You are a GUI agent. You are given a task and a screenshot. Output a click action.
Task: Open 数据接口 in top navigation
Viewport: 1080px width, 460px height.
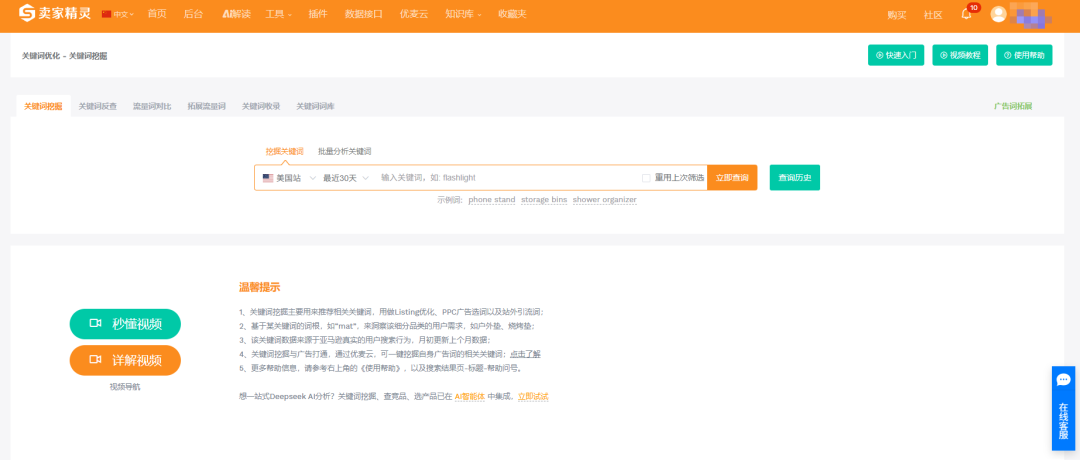(364, 14)
